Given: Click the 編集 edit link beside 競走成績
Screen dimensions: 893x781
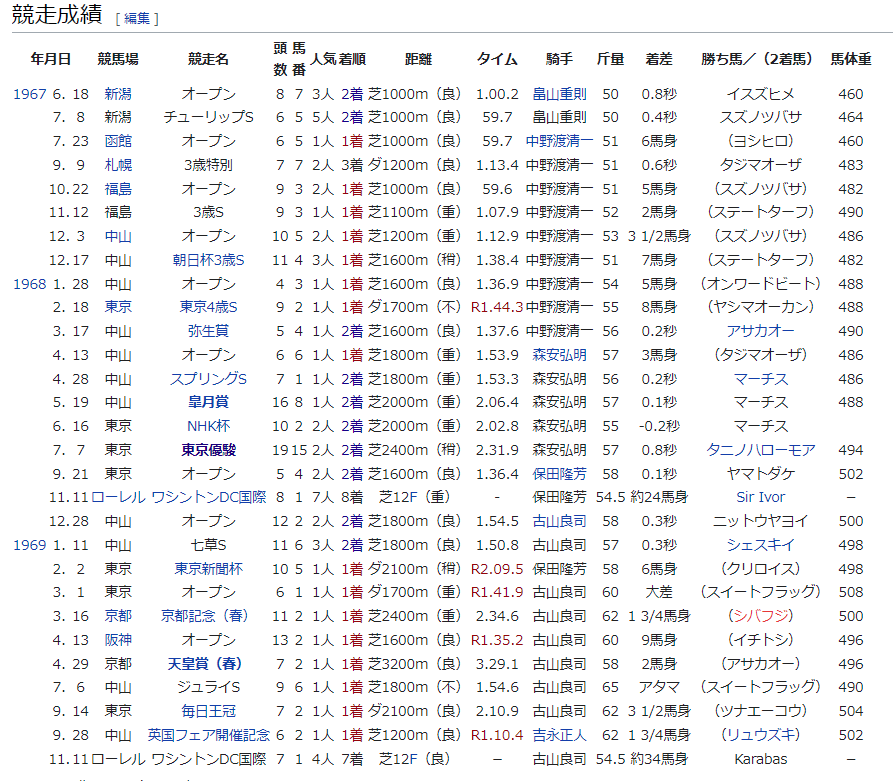Looking at the screenshot, I should (137, 19).
